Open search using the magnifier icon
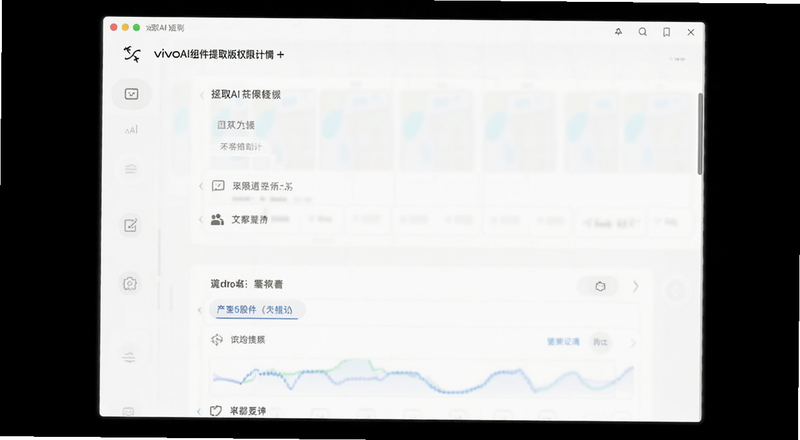 pyautogui.click(x=643, y=32)
